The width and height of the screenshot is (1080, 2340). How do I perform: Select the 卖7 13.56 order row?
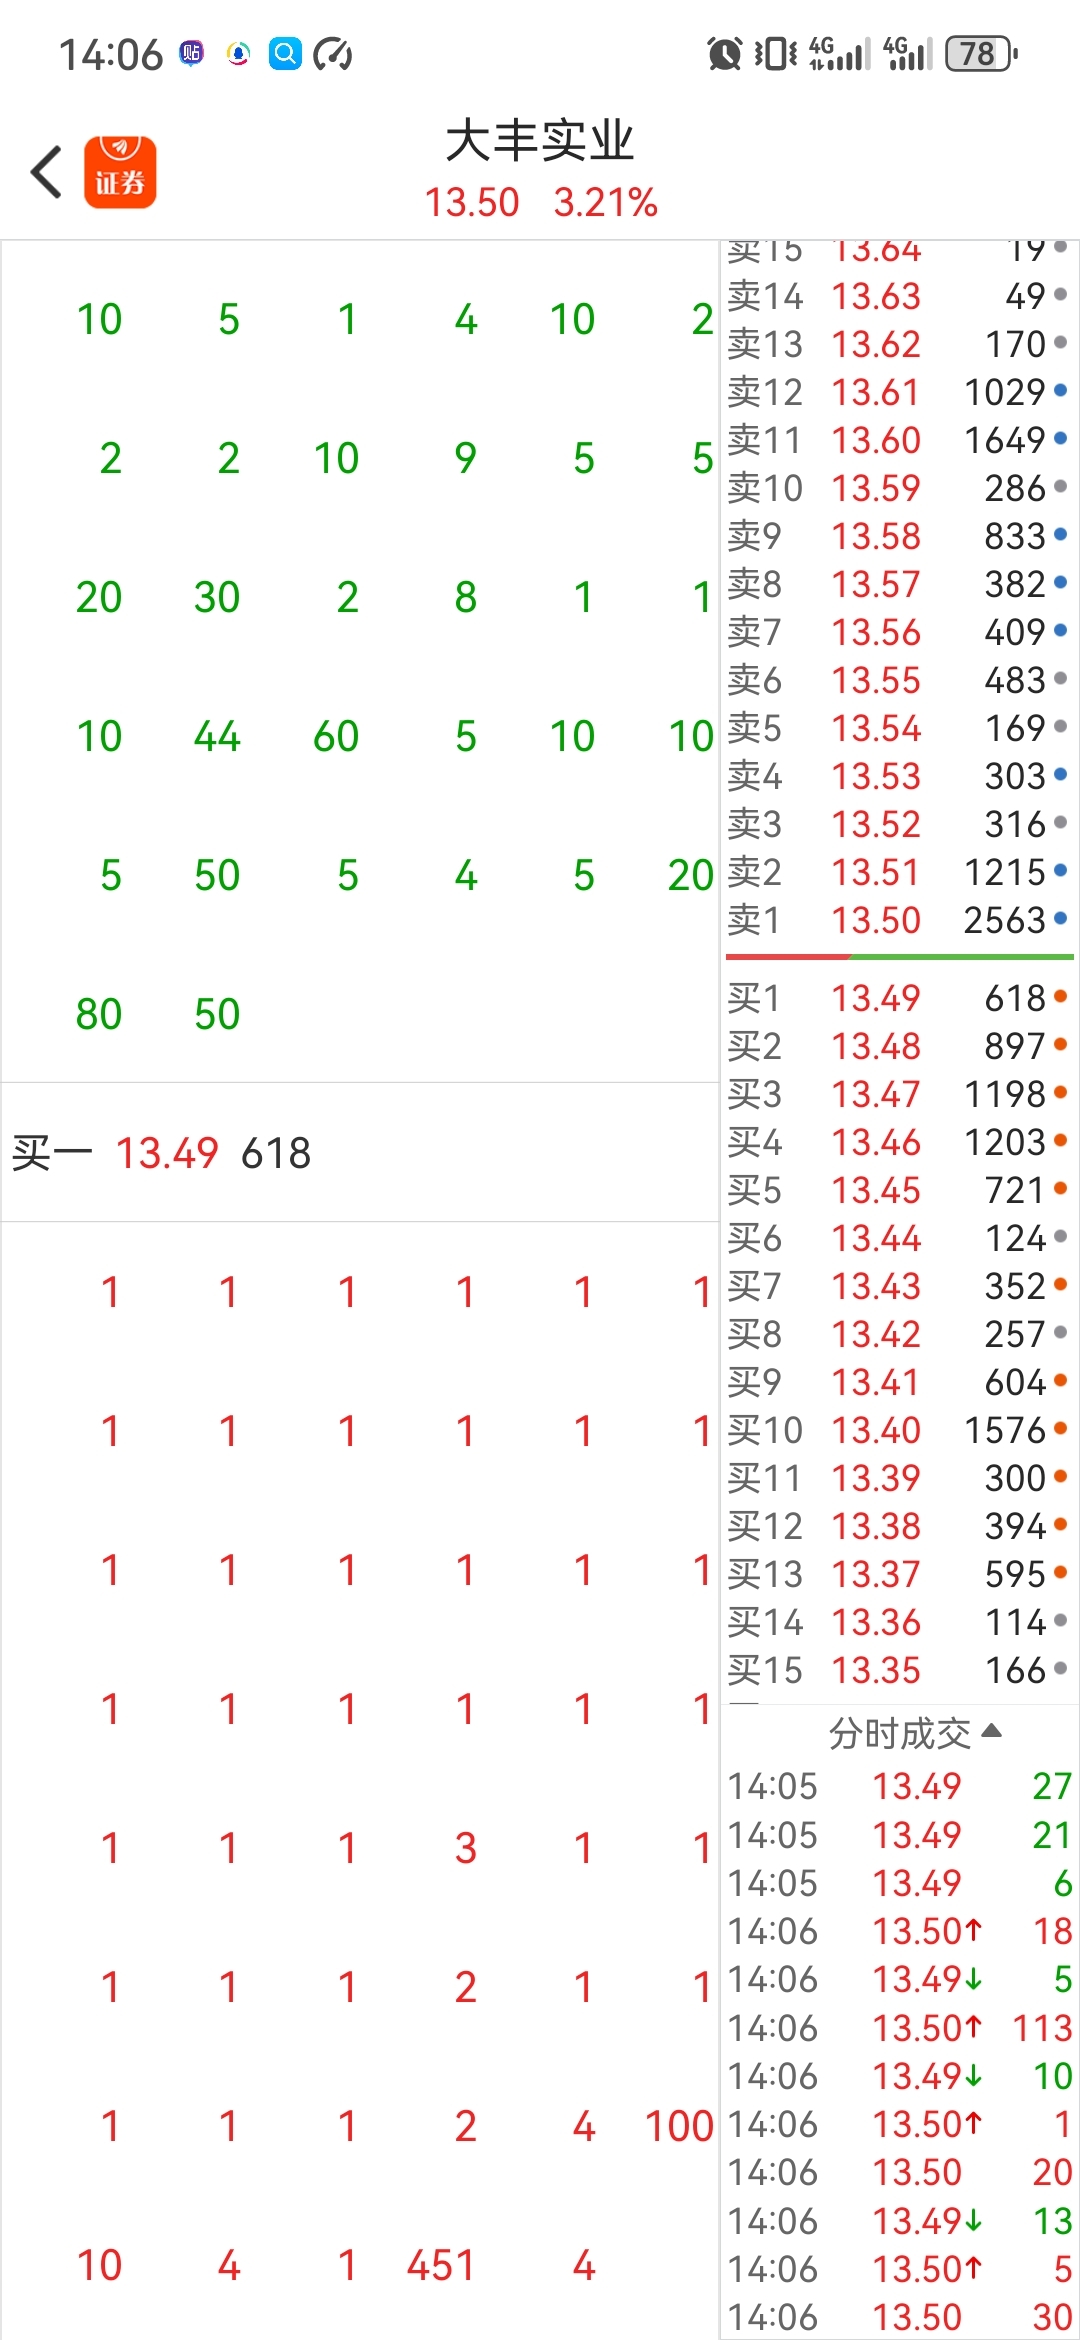point(898,632)
